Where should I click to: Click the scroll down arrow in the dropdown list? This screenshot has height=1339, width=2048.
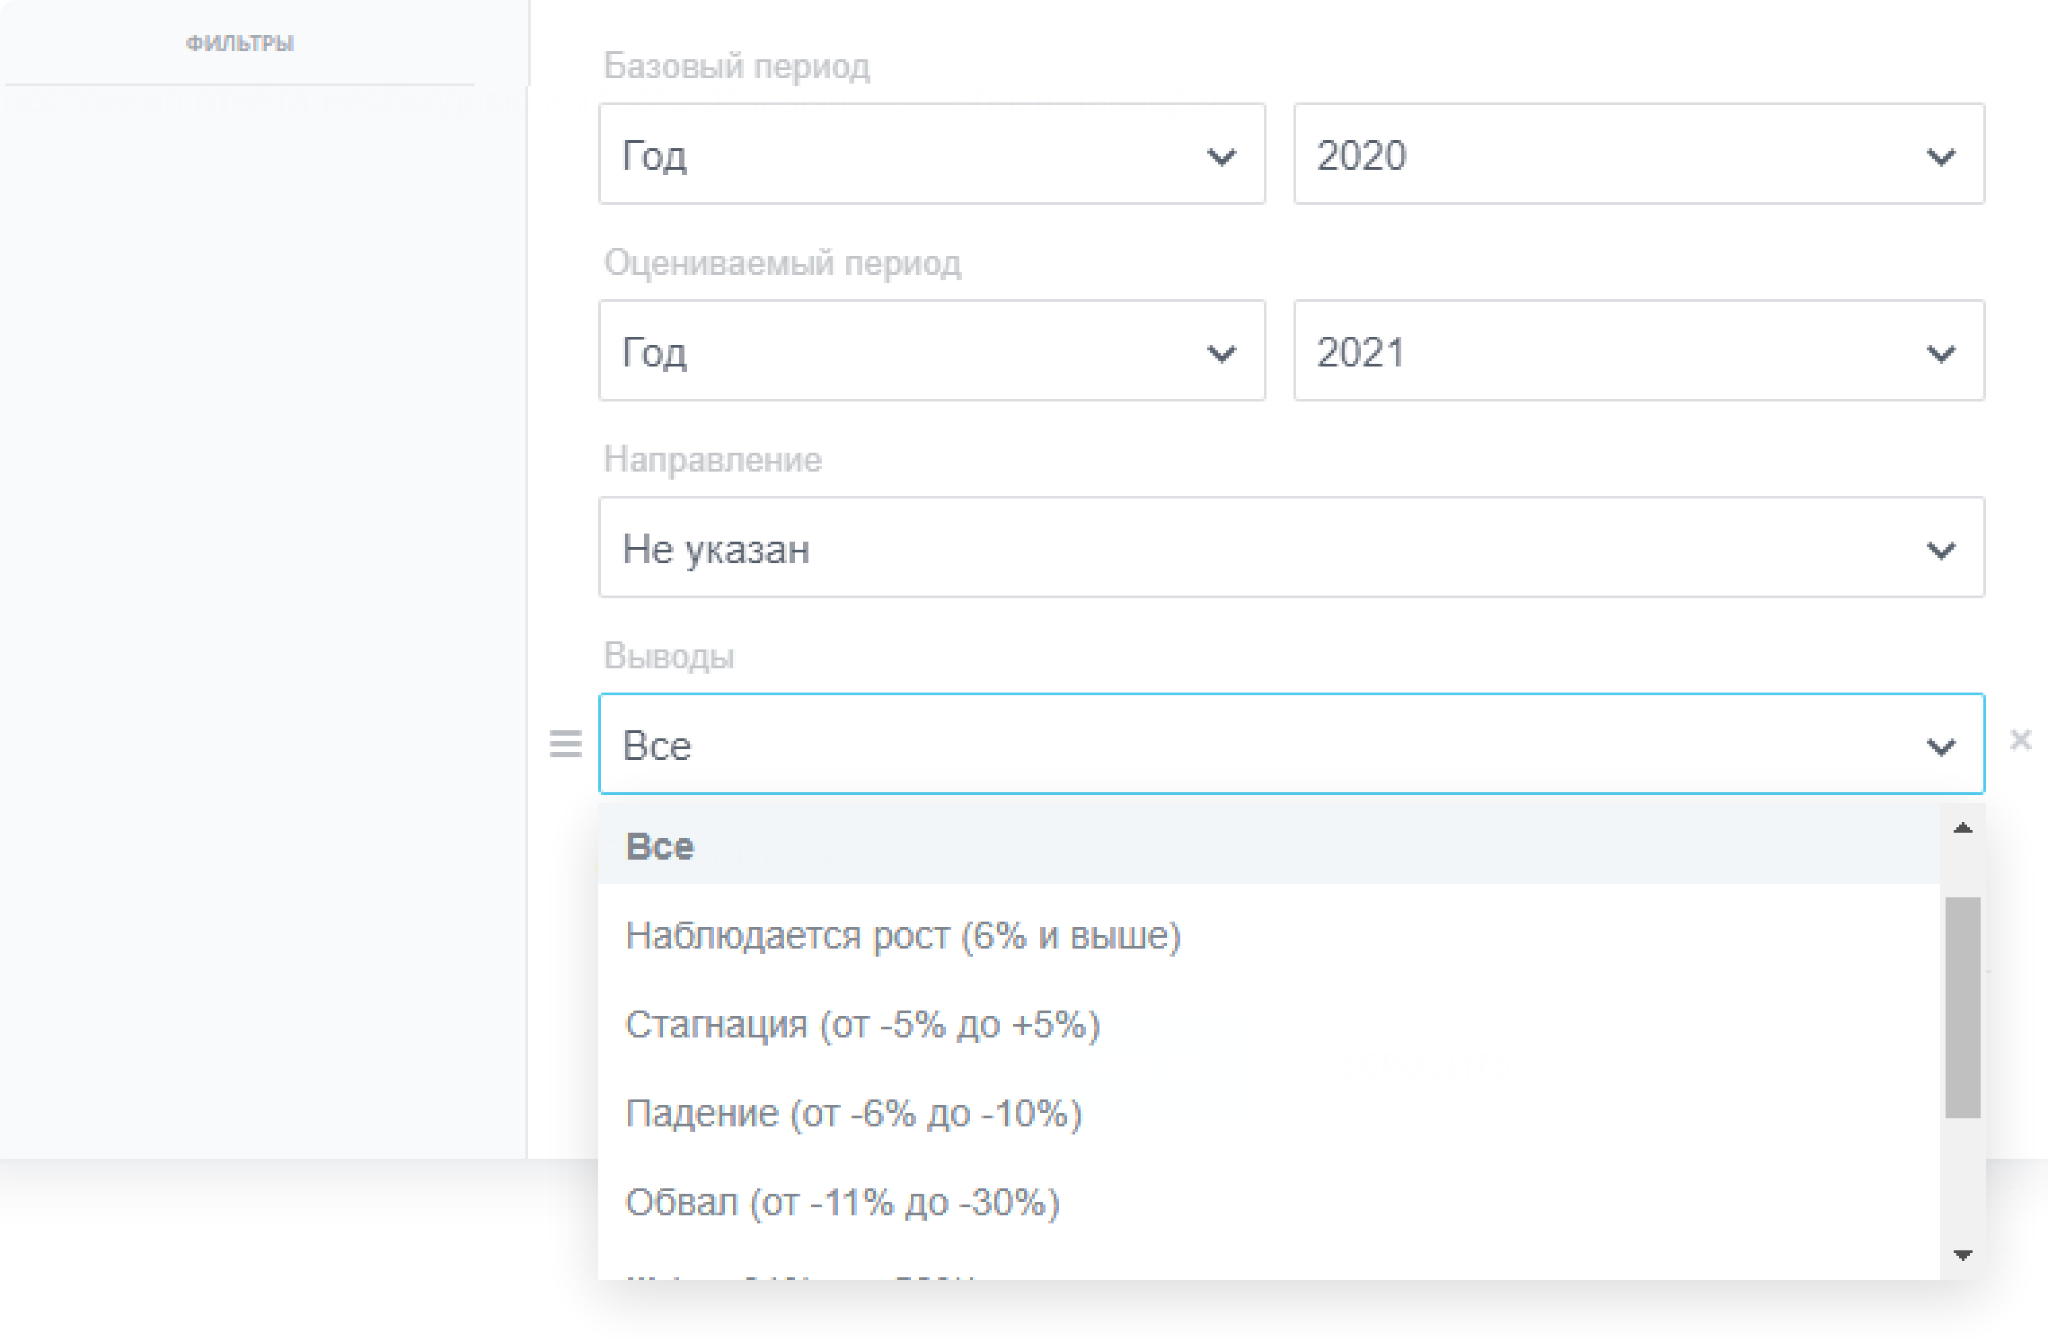tap(1962, 1255)
